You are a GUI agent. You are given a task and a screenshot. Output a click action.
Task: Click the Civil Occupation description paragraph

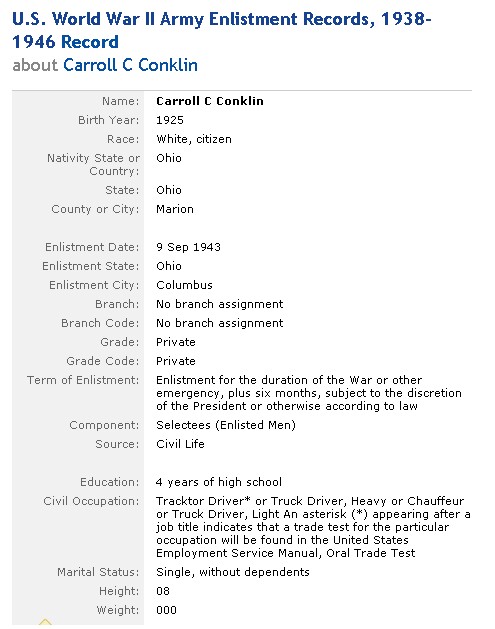point(313,527)
